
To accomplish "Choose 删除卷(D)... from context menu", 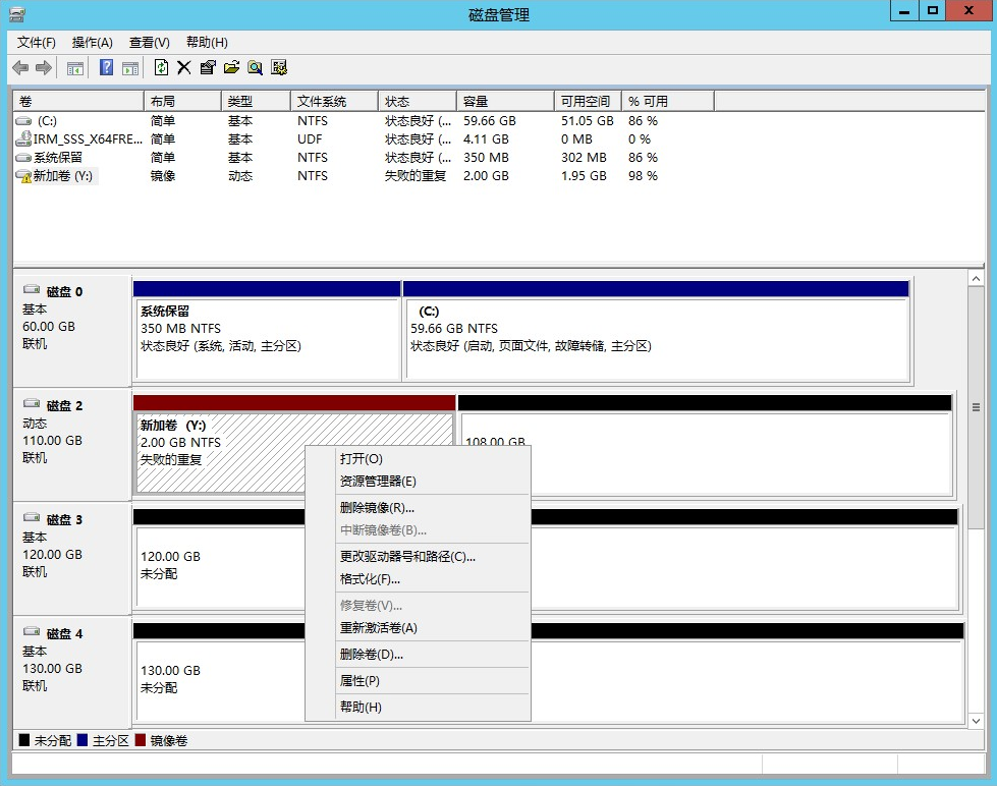I will (418, 654).
